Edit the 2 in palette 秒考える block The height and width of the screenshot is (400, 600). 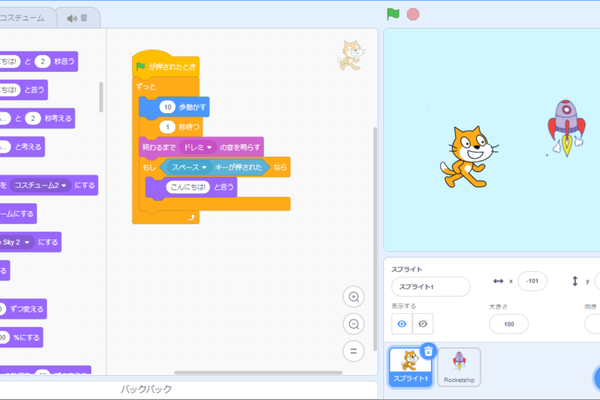(33, 118)
